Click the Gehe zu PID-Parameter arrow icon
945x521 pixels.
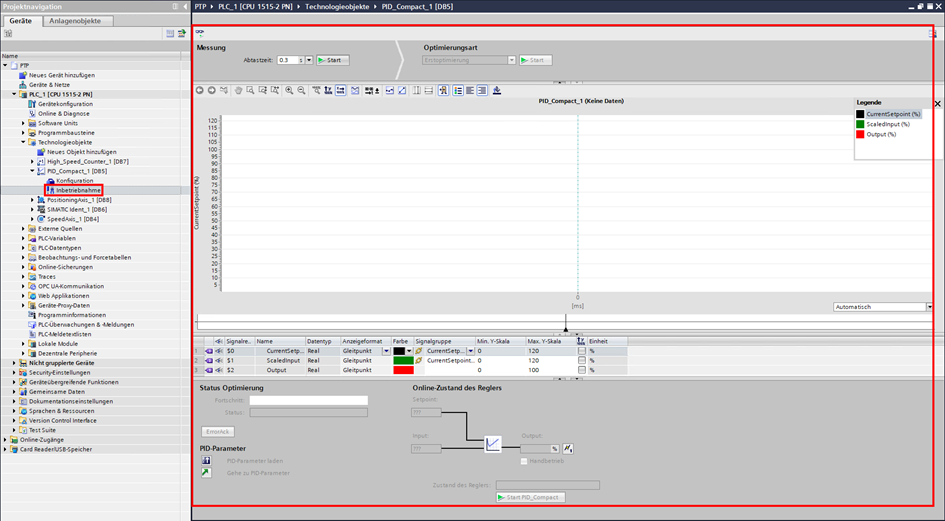[x=206, y=472]
